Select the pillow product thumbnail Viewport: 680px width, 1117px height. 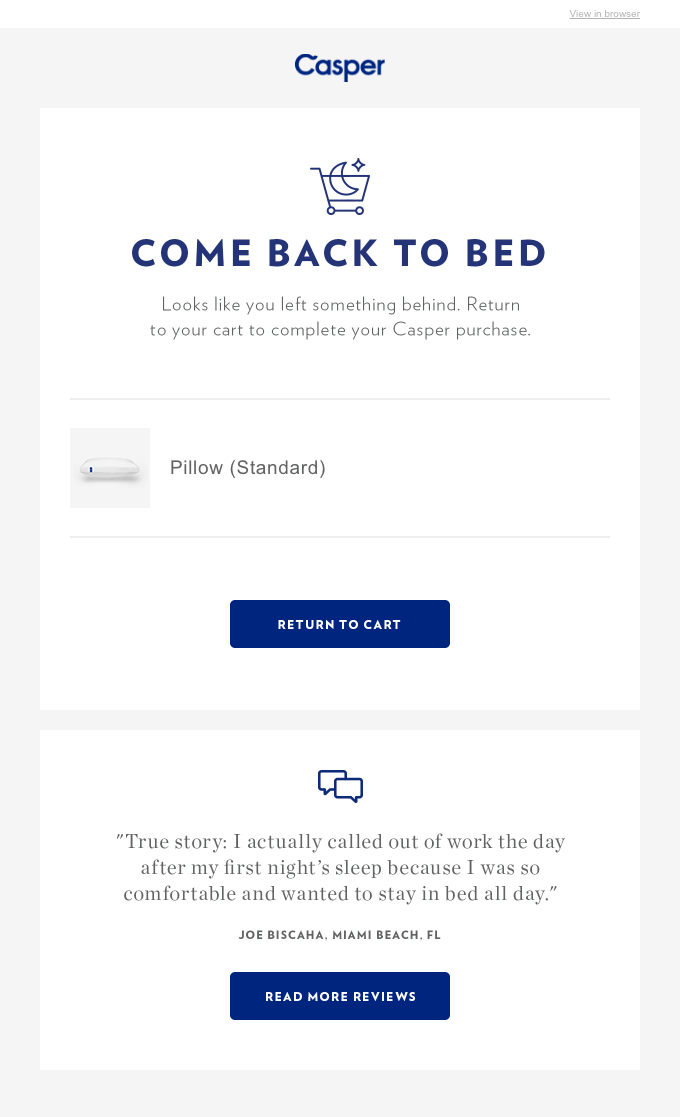tap(110, 468)
